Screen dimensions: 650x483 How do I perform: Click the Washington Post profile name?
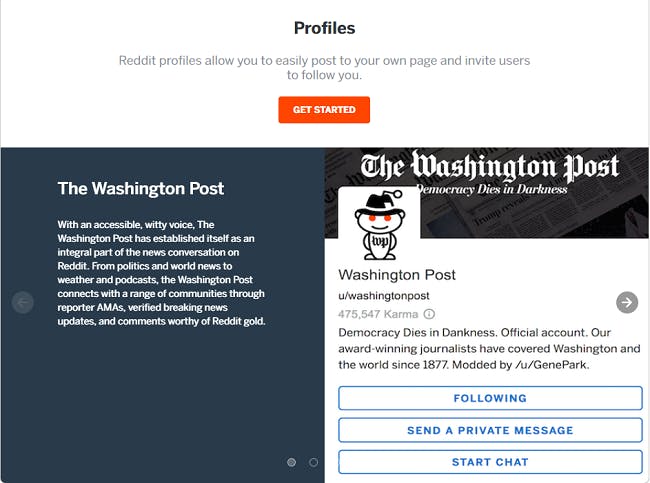[x=397, y=274]
